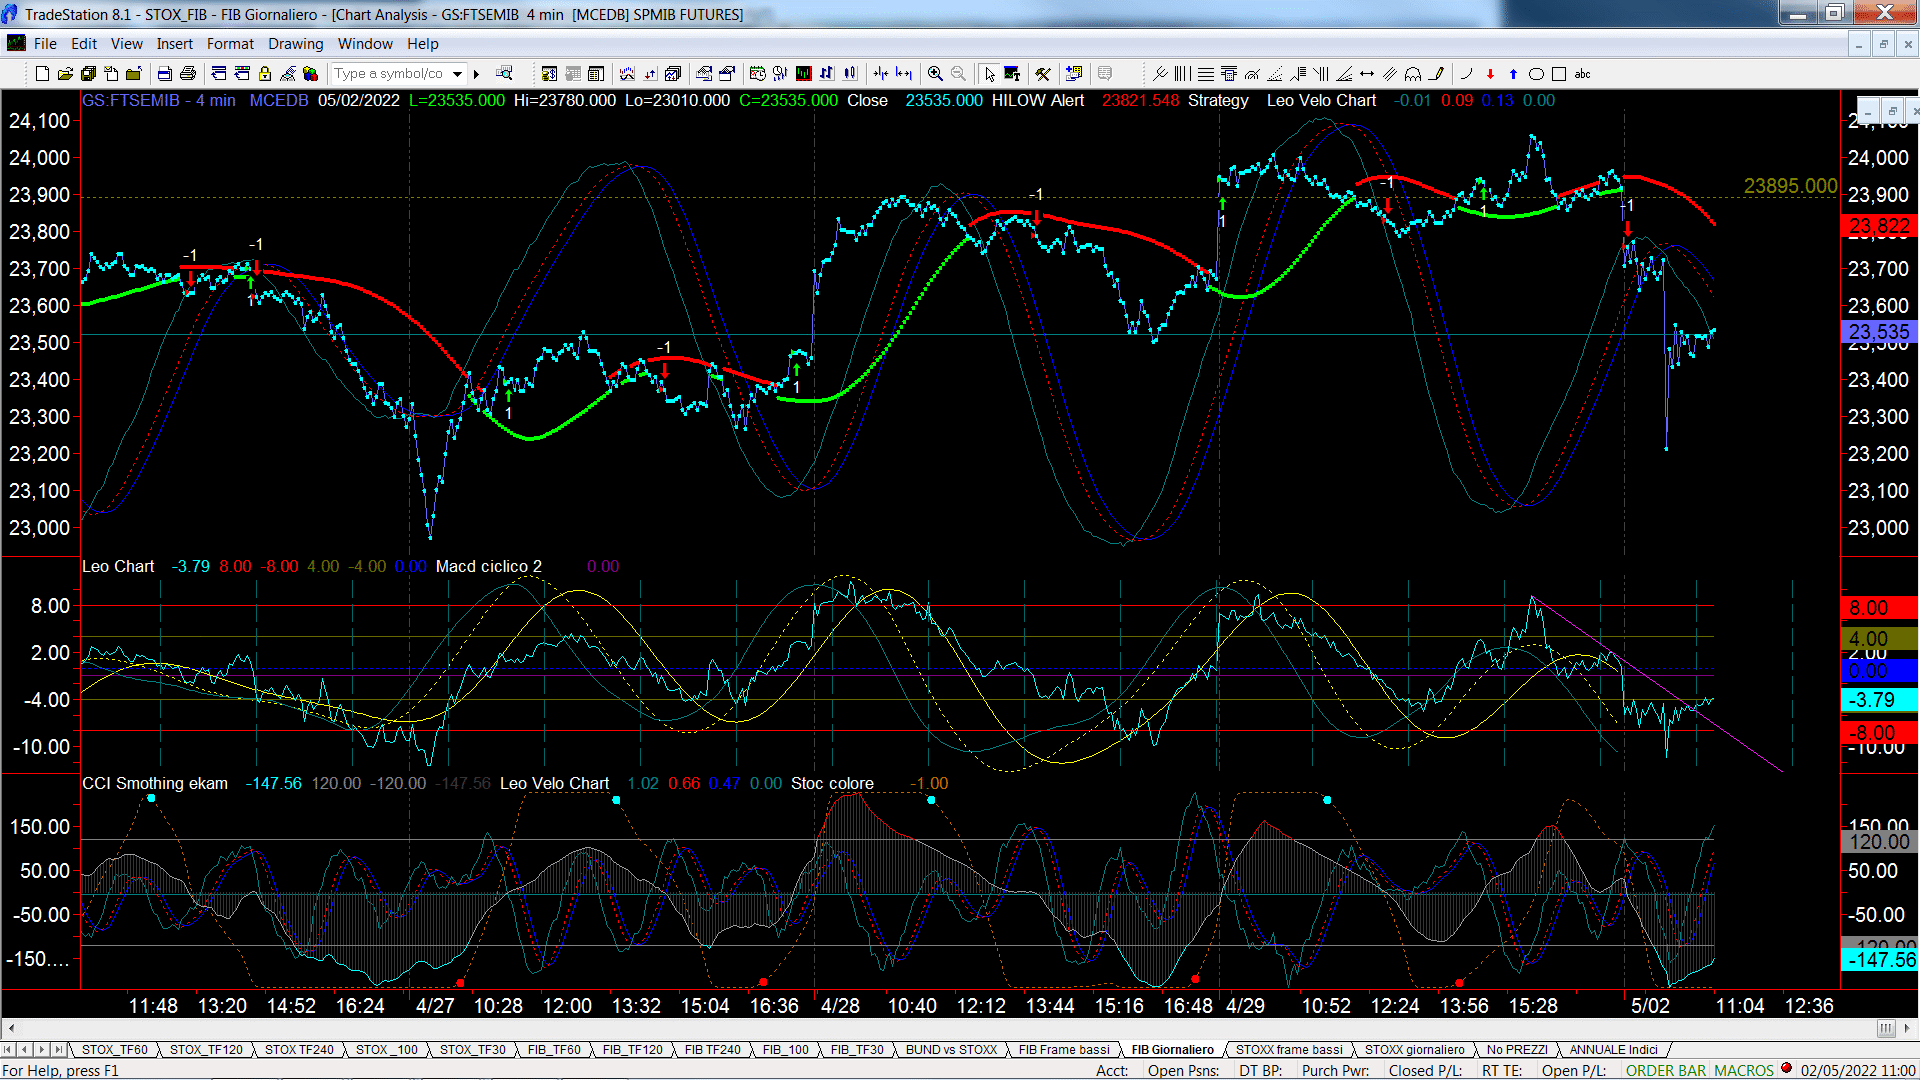Screen dimensions: 1920x1080
Task: Click the Zoom Out magnifier icon
Action: pyautogui.click(x=958, y=73)
